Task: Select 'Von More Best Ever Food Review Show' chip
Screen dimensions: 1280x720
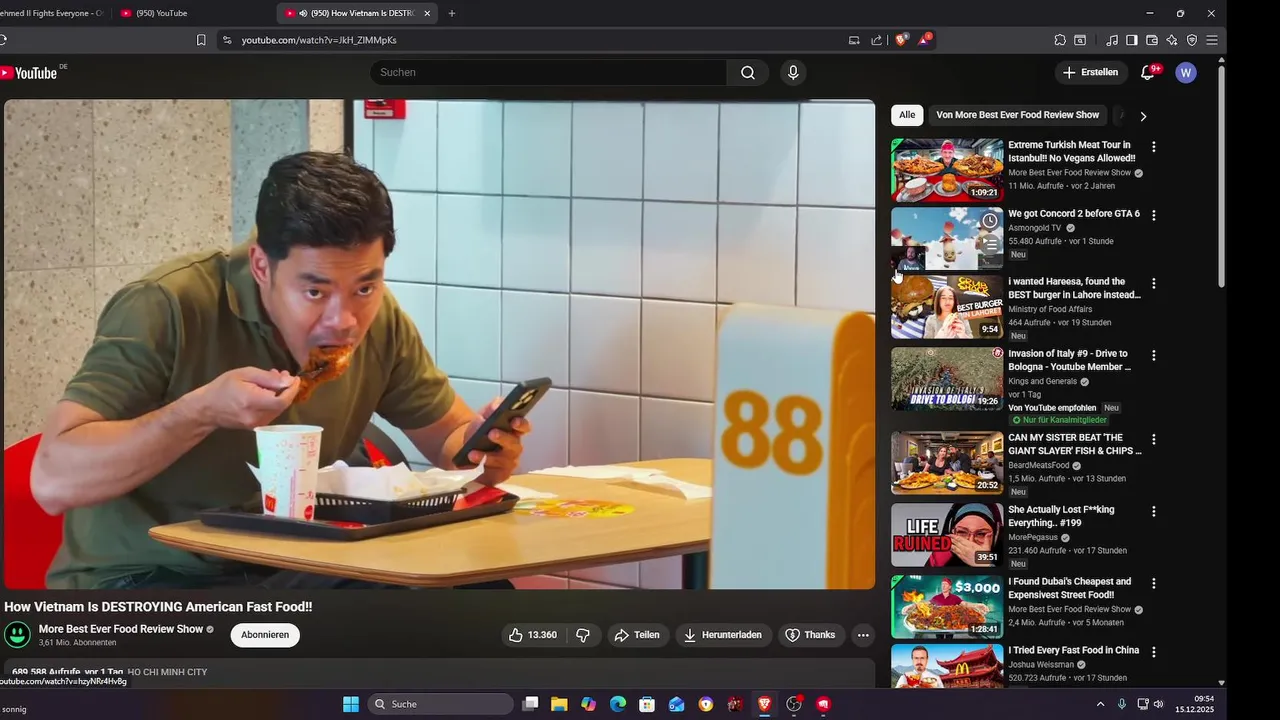Action: tap(1018, 115)
